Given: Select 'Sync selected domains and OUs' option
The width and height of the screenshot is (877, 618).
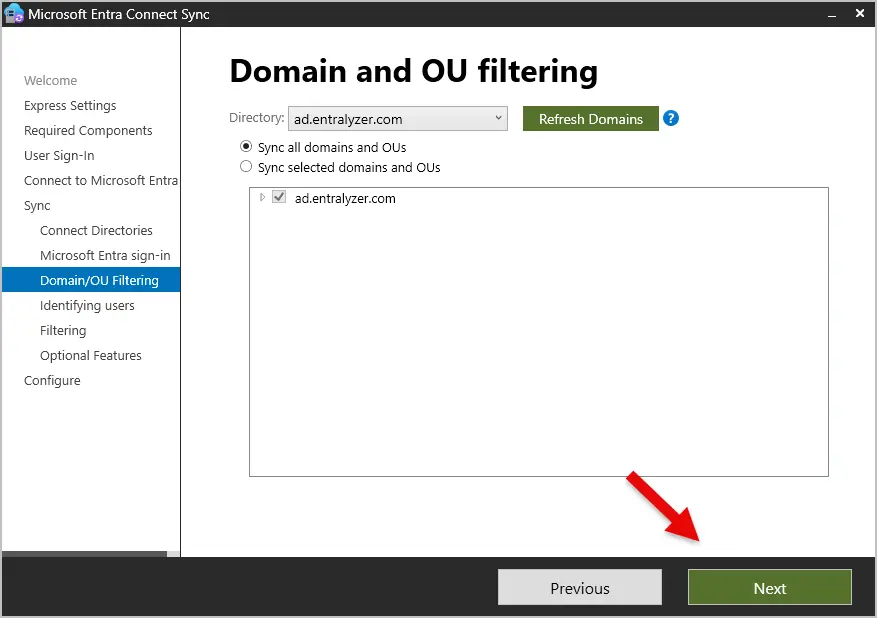Looking at the screenshot, I should [x=247, y=167].
